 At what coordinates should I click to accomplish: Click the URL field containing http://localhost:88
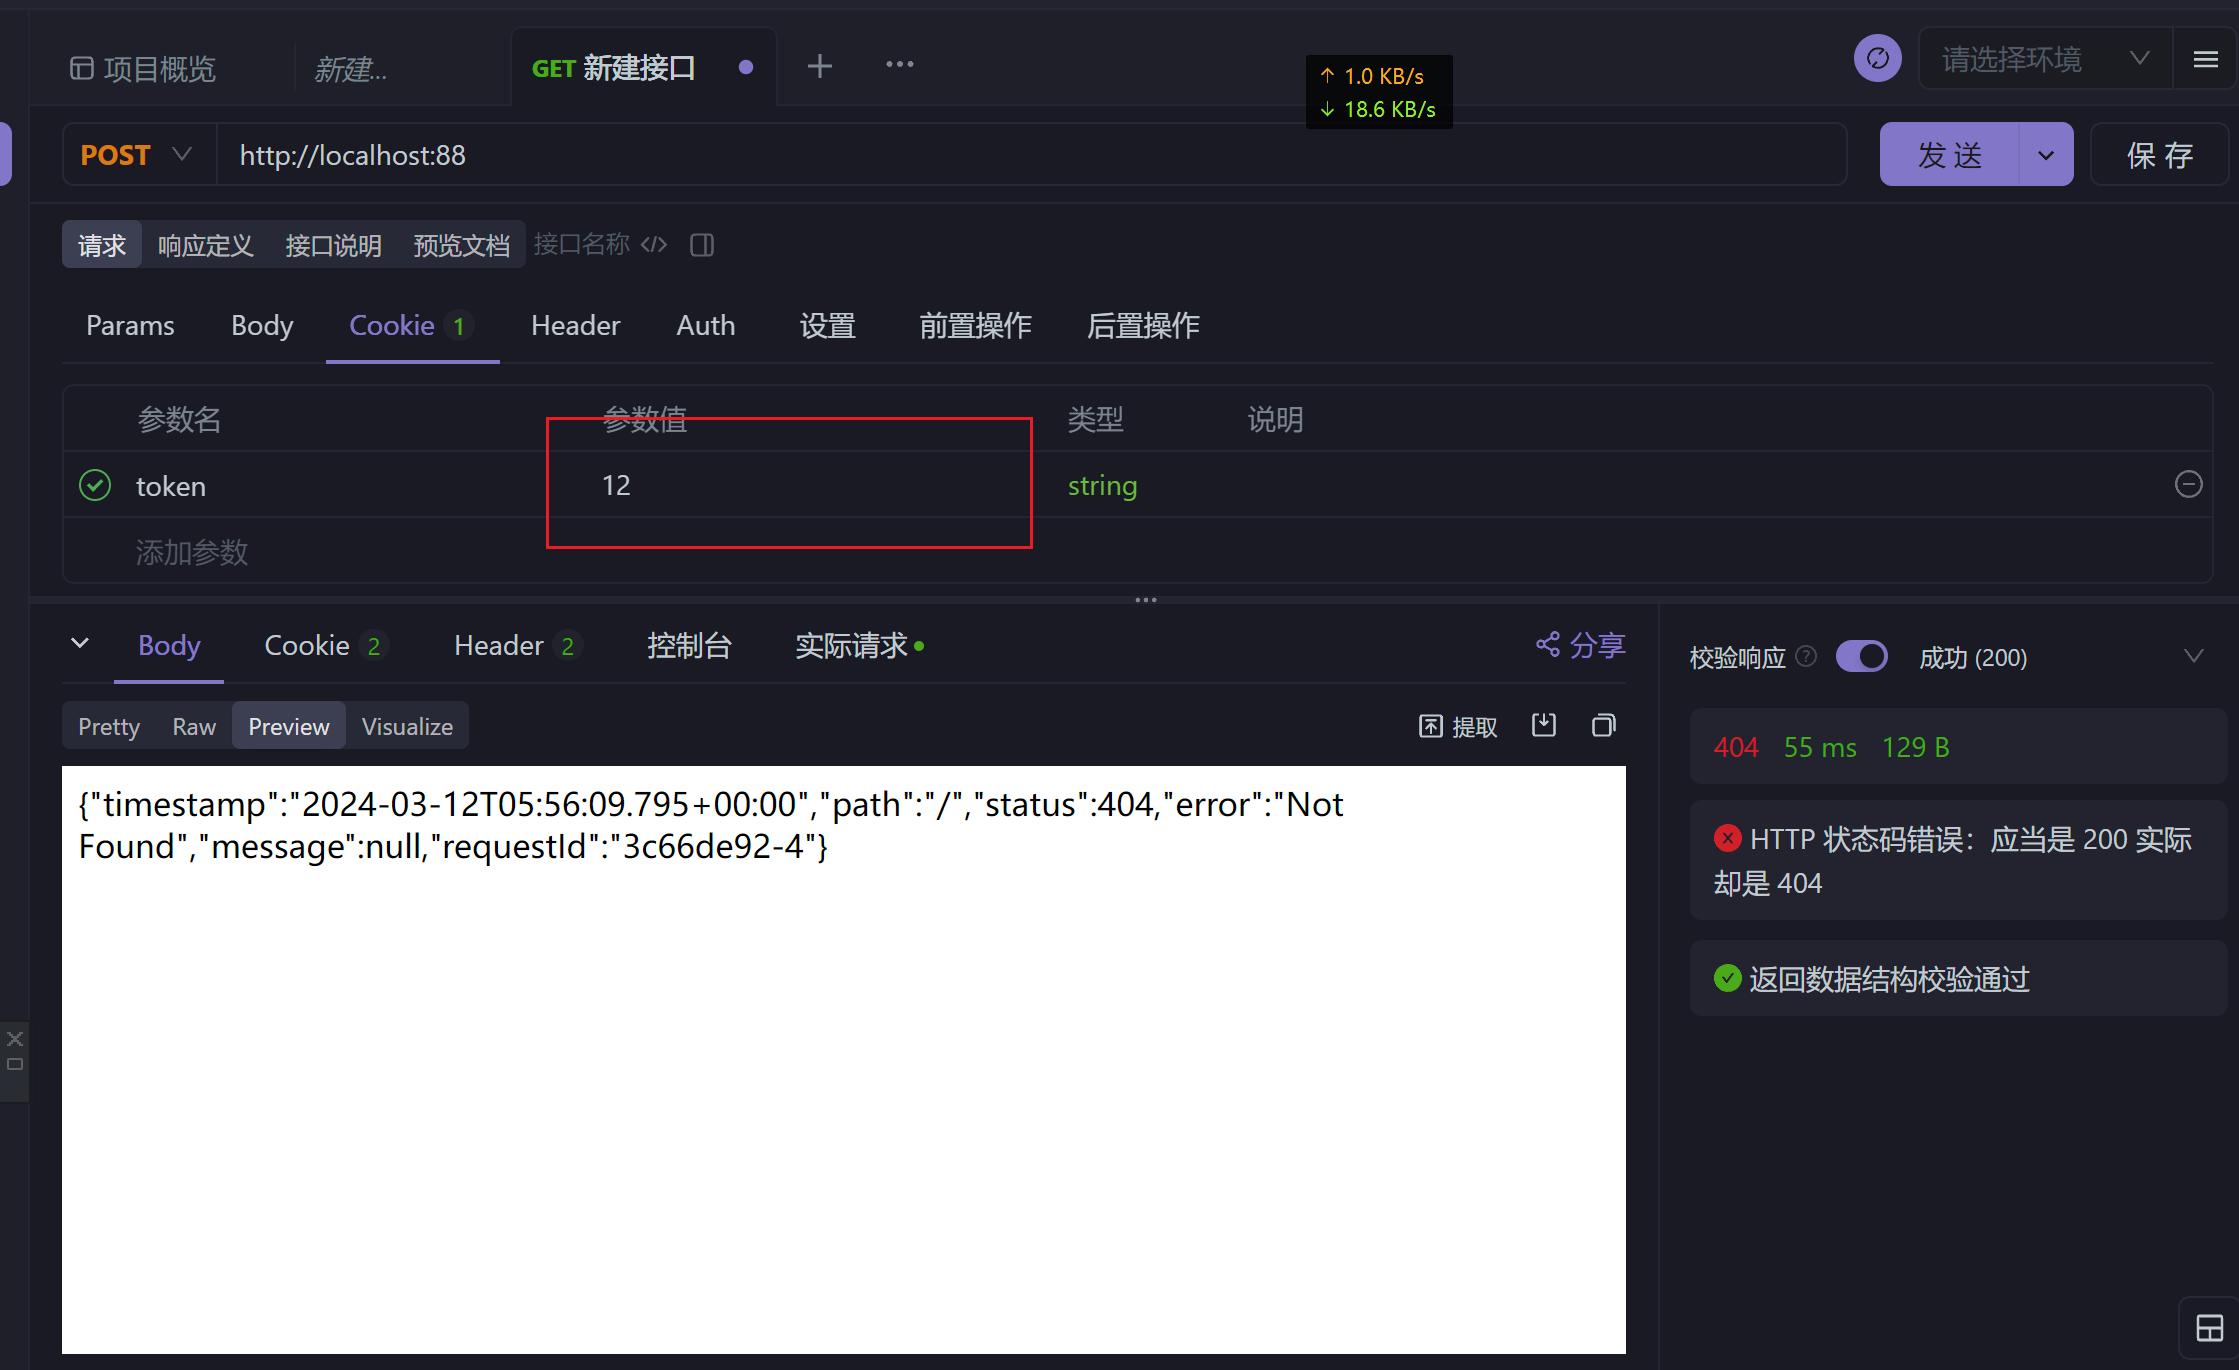click(x=1030, y=155)
